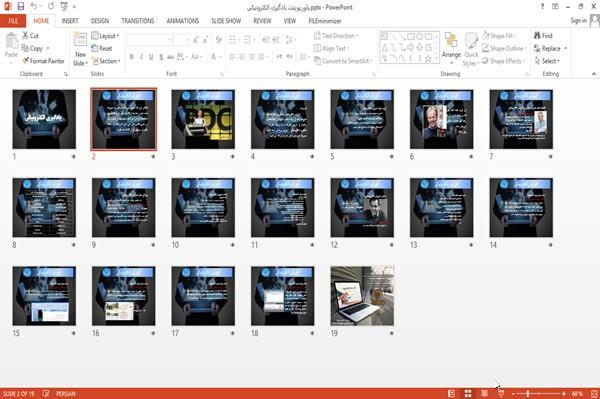Click the Find binoculars icon
The width and height of the screenshot is (600, 399).
(x=537, y=36)
